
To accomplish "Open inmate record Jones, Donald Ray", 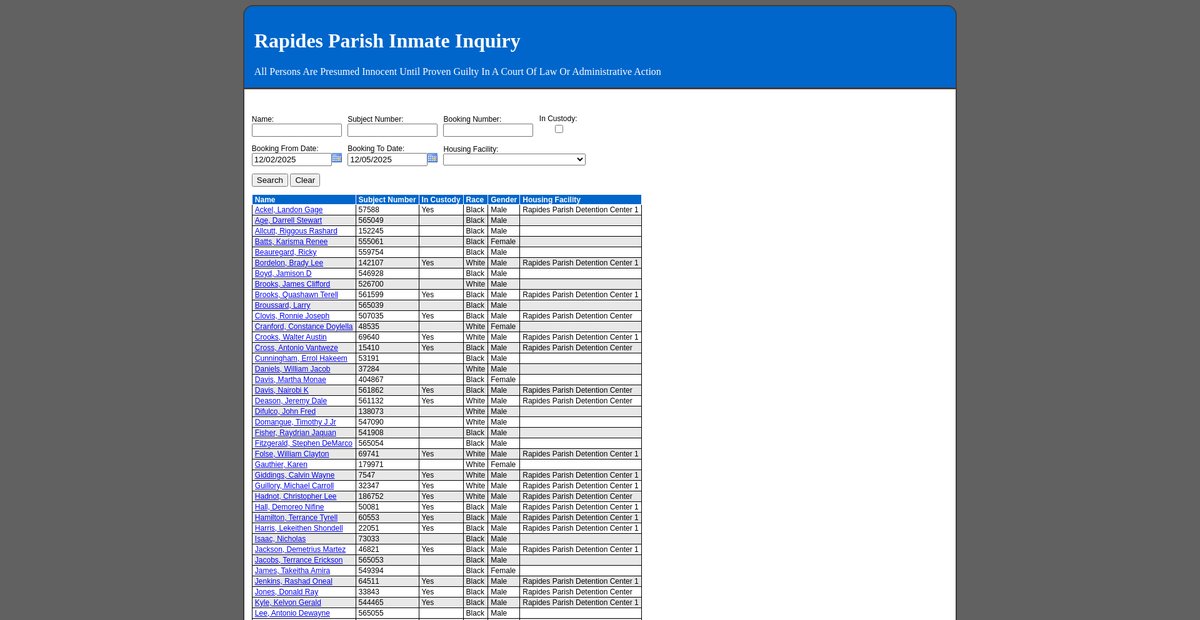I will click(x=287, y=592).
